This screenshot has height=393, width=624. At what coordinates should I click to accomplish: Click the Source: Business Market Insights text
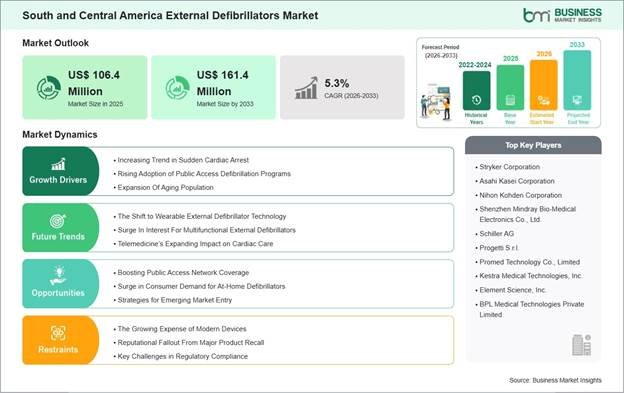coord(555,380)
